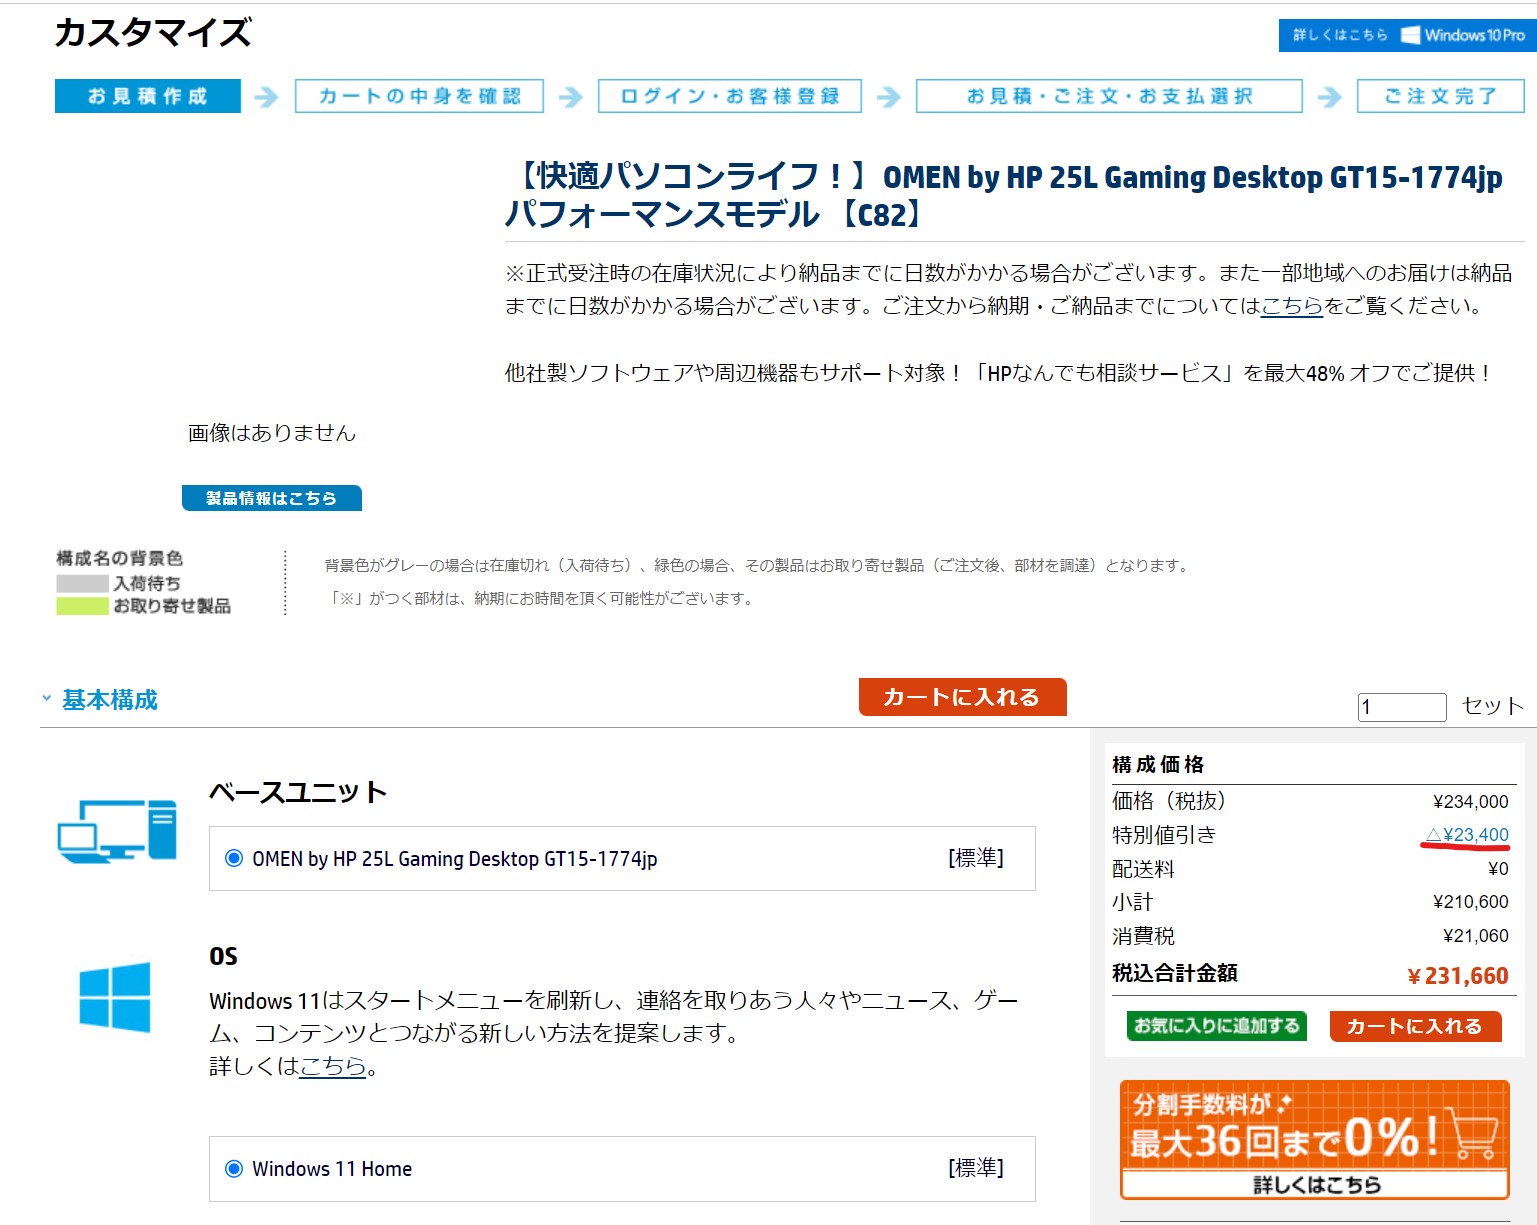Click the 画像はありません placeholder text
1537x1225 pixels.
(272, 433)
